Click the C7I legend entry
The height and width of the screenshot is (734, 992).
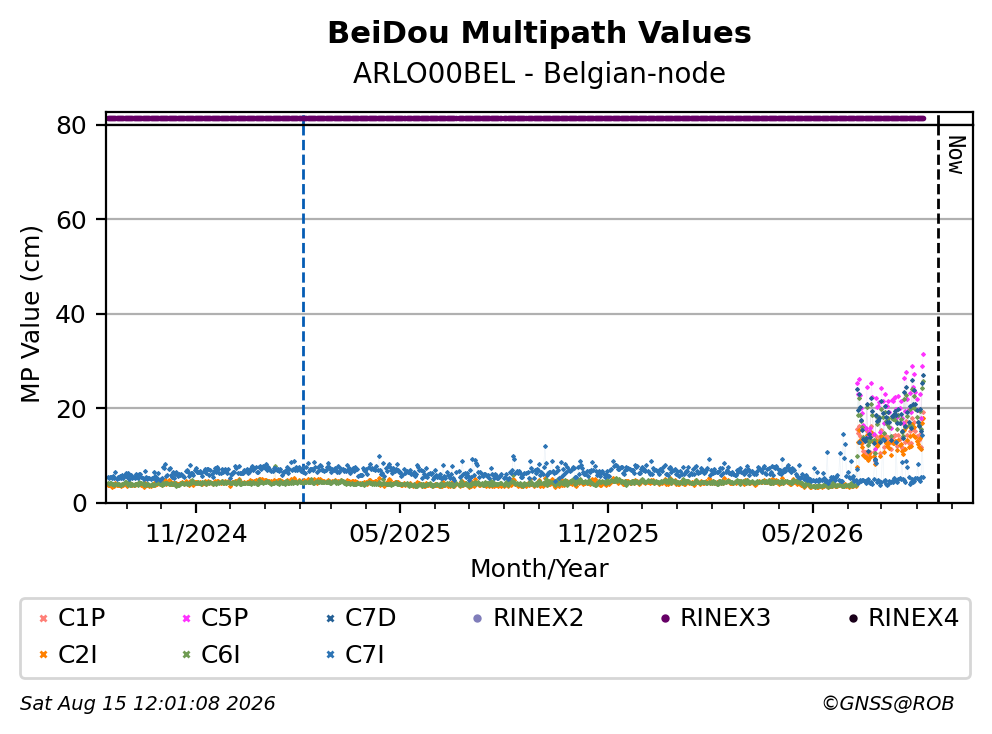click(355, 655)
